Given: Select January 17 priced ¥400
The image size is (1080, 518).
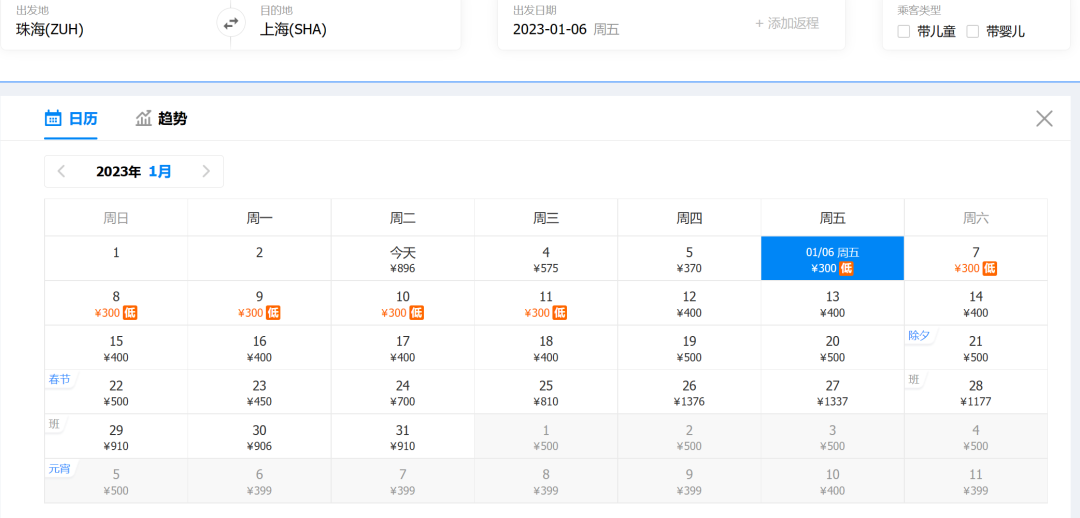Looking at the screenshot, I should pos(402,348).
